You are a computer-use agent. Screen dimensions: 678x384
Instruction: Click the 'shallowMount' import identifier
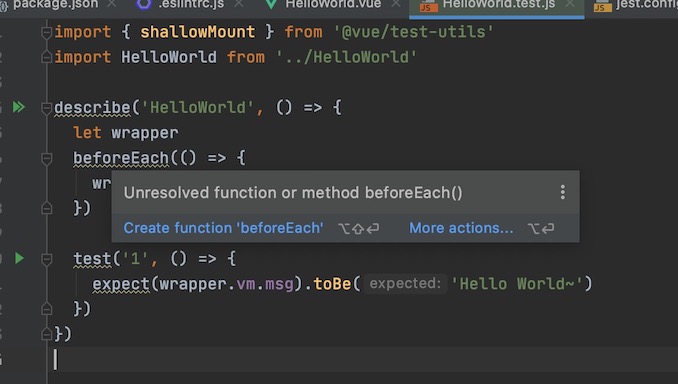[x=198, y=32]
